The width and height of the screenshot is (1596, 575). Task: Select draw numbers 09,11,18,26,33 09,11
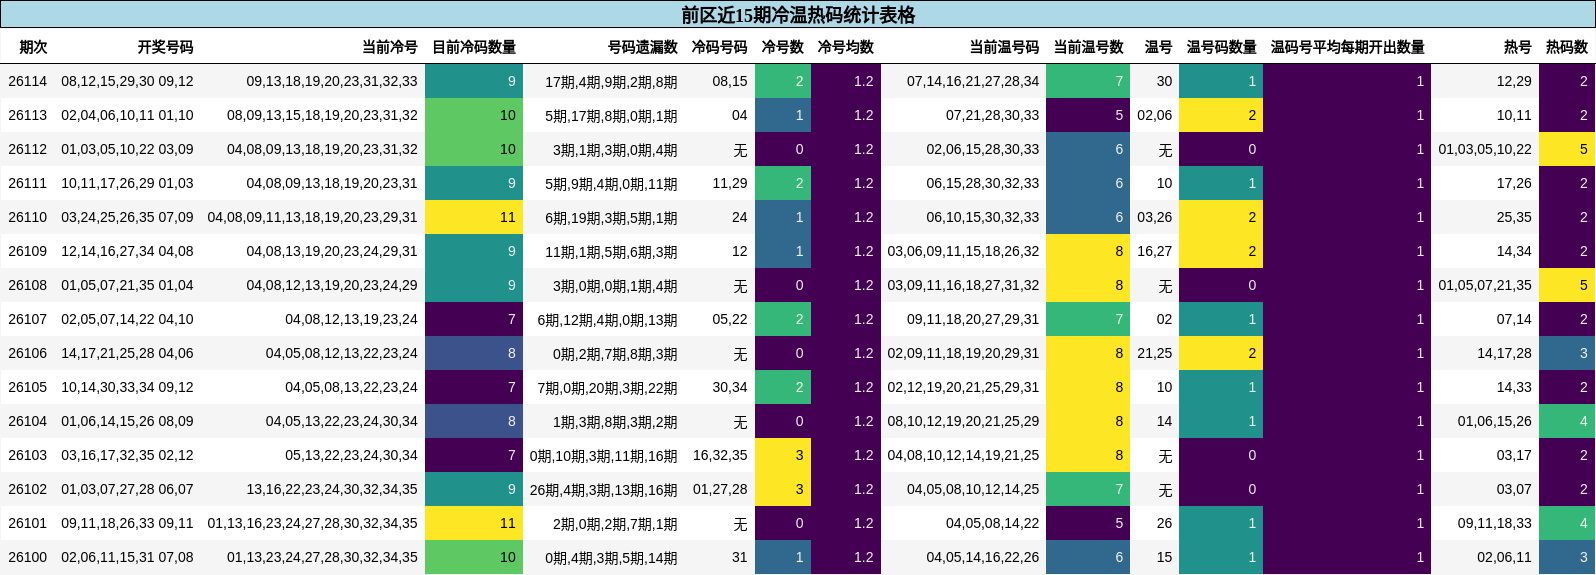[x=127, y=523]
